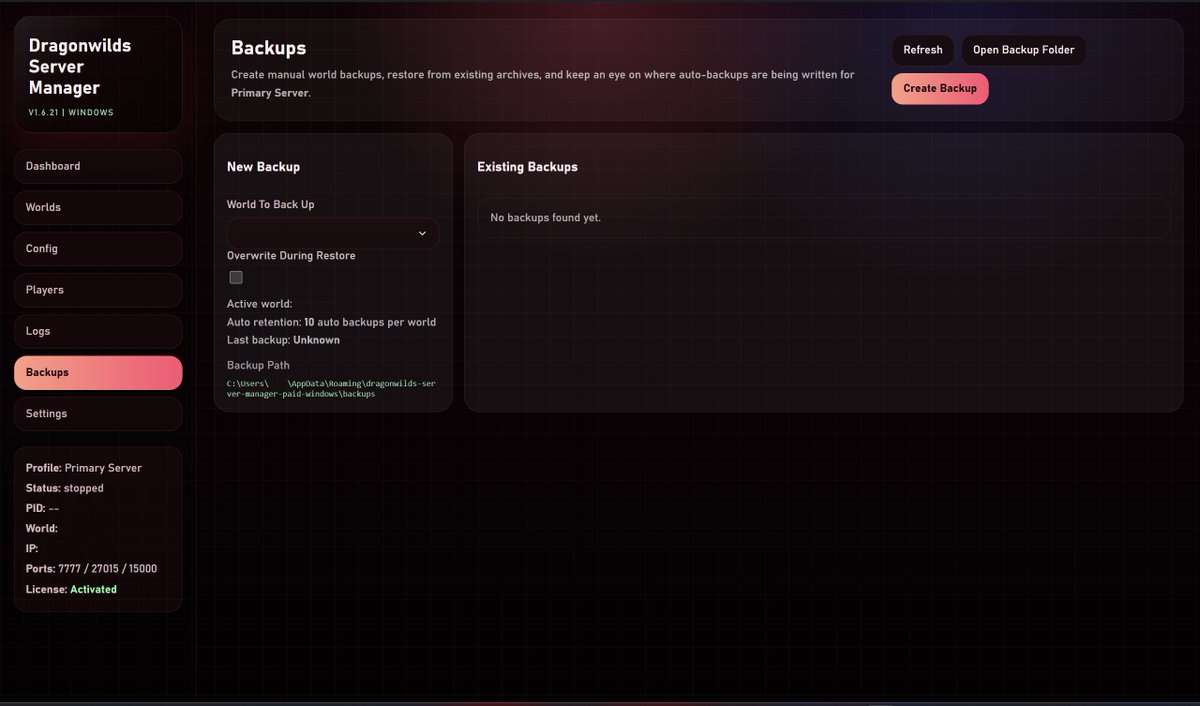Click the Refresh button
The width and height of the screenshot is (1200, 706).
(922, 50)
